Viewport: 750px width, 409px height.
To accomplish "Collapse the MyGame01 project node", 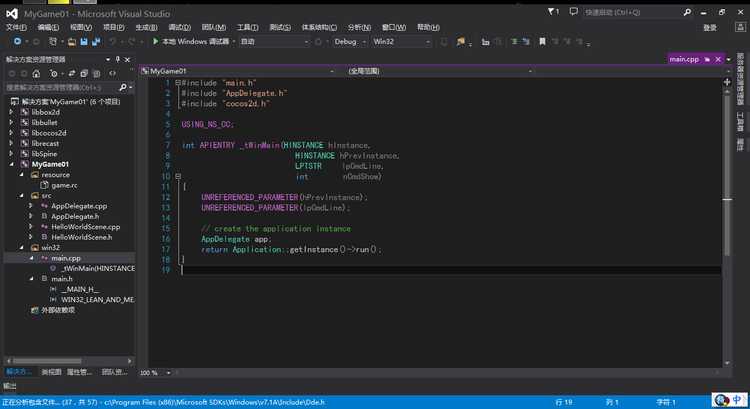I will coord(11,164).
